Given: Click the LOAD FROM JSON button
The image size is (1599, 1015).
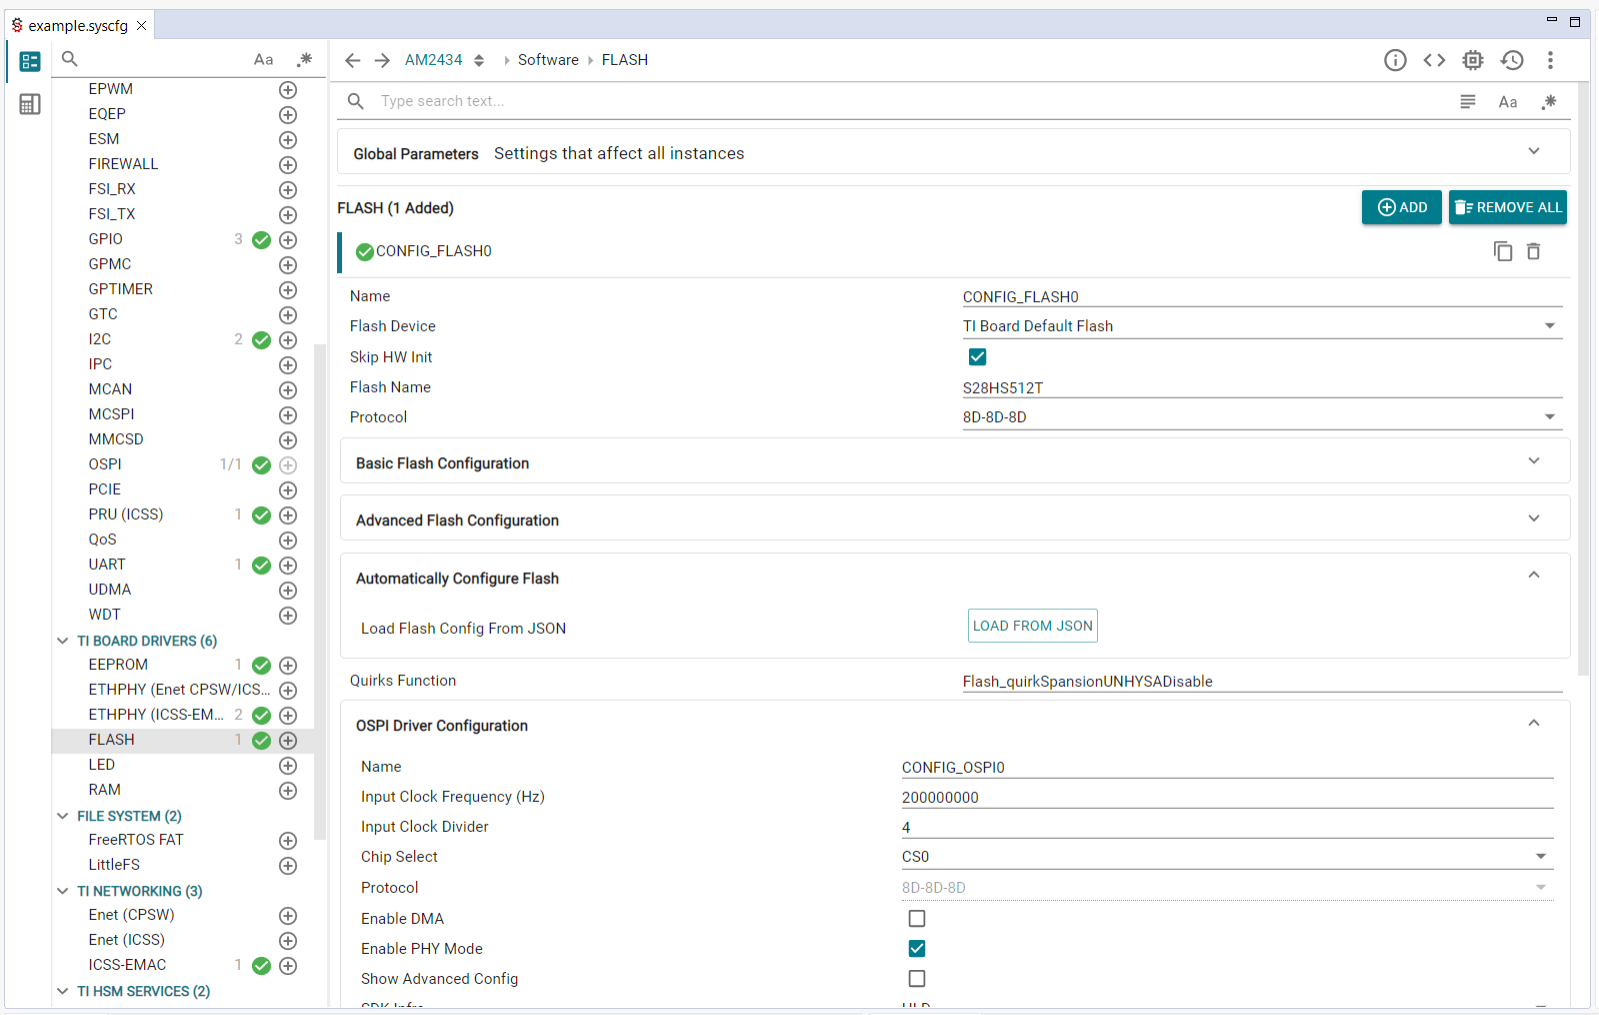Looking at the screenshot, I should [x=1032, y=626].
